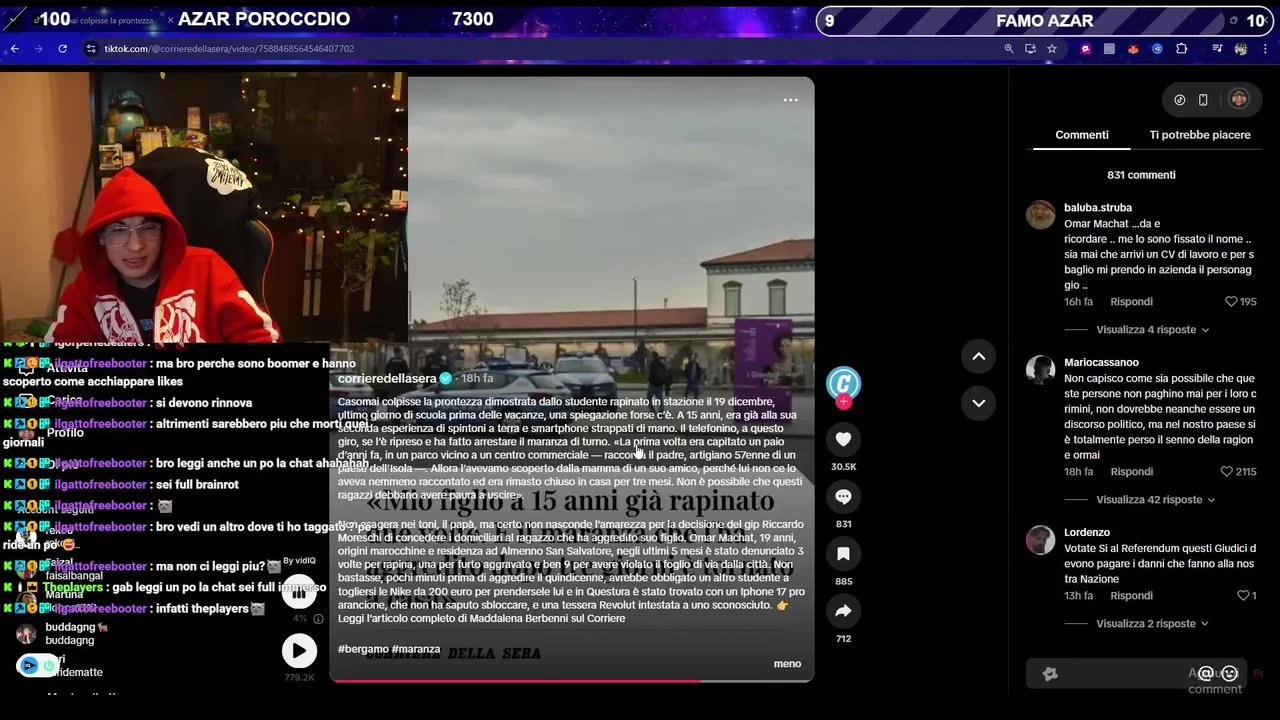1280x720 pixels.
Task: Open comments bubble icon showing 831
Action: point(843,497)
